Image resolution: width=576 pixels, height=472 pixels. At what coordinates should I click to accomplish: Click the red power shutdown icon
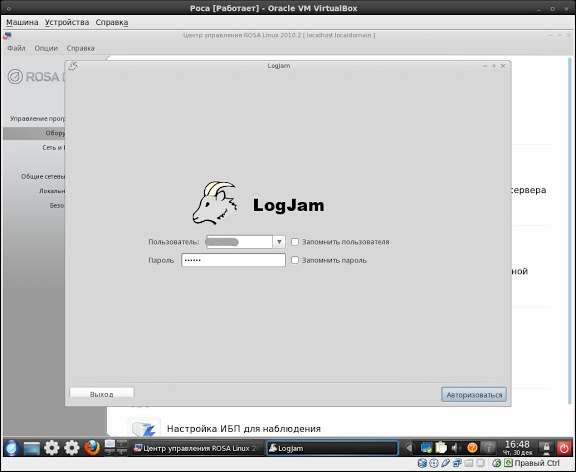pyautogui.click(x=564, y=448)
